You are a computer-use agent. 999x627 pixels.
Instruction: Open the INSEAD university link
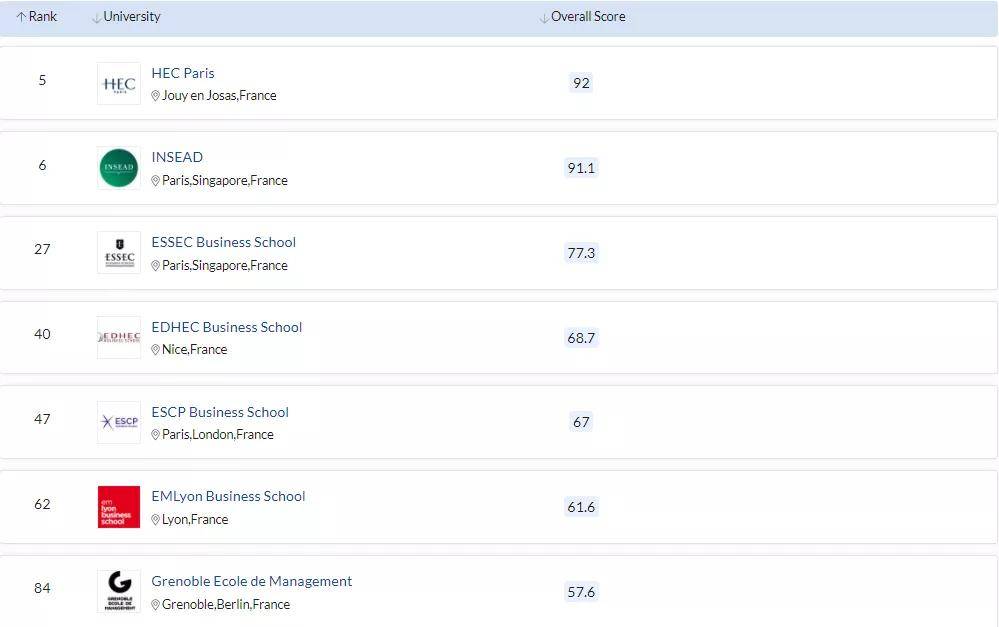(x=177, y=157)
